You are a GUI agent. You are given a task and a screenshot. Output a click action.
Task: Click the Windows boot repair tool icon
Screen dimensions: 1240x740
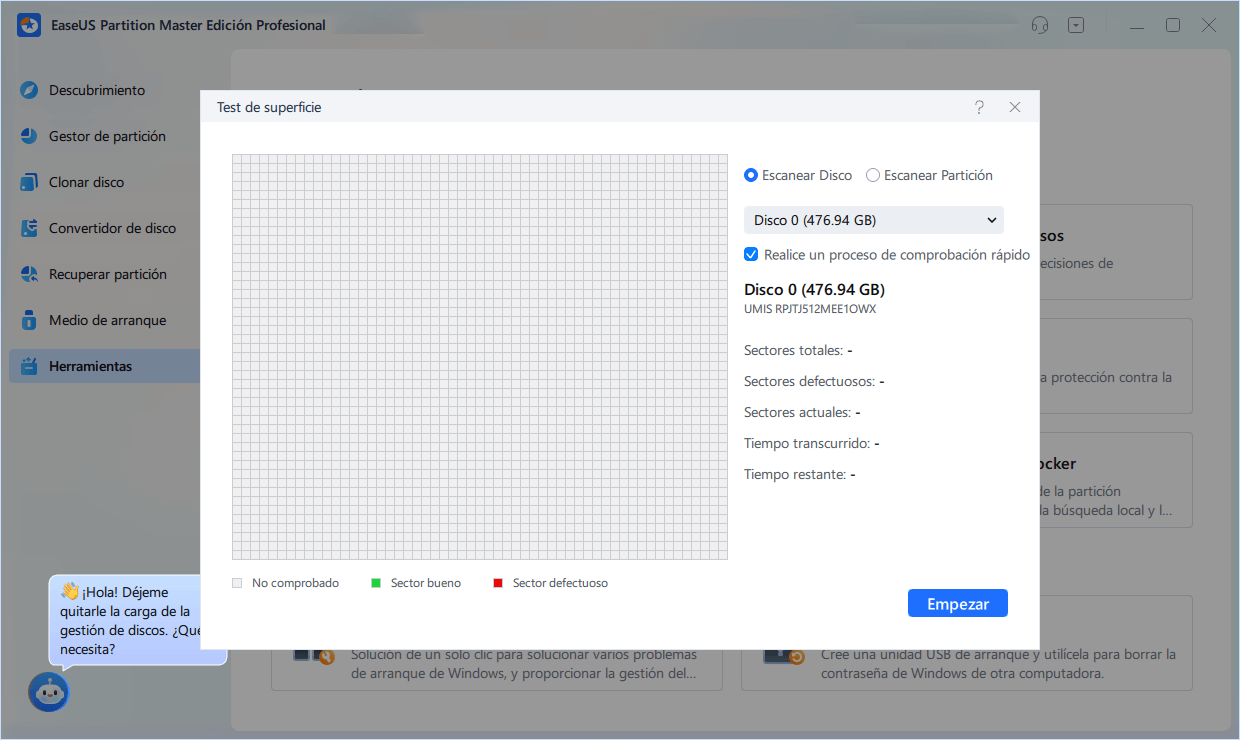[x=312, y=656]
